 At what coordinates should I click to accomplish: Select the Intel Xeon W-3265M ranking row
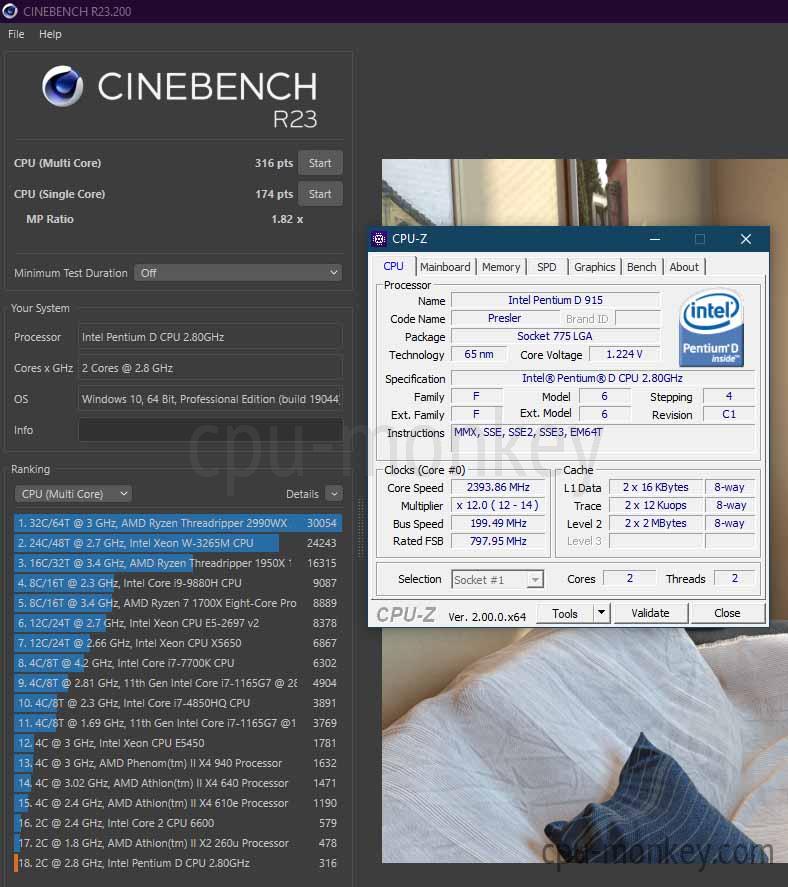[178, 543]
